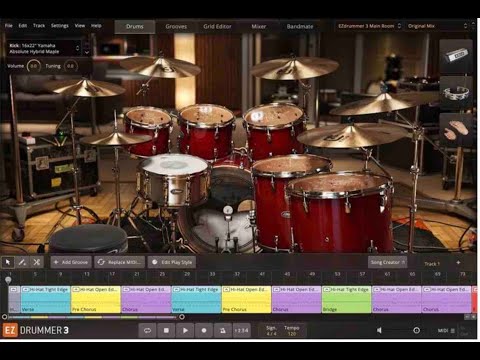Viewport: 480px width, 360px height.
Task: Open the Edit menu
Action: [23, 26]
